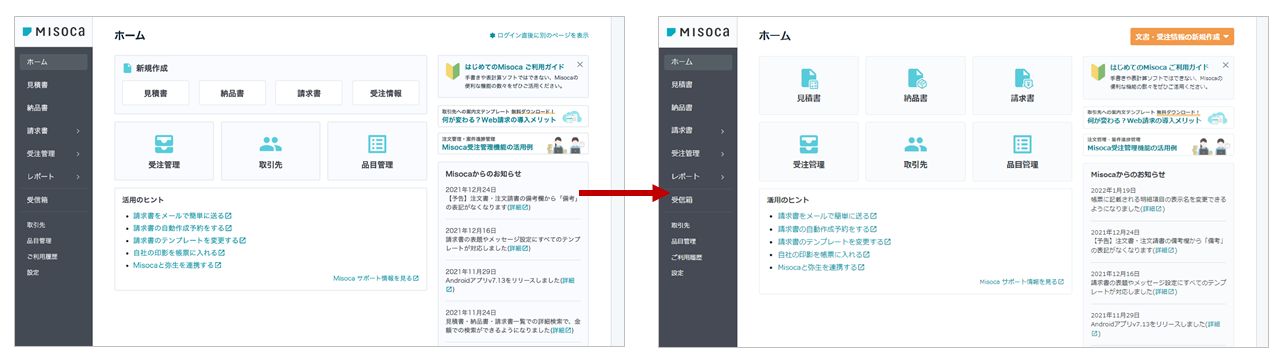The height and width of the screenshot is (360, 1280).
Task: Open 納品書 document icon card in right window
Action: (915, 85)
